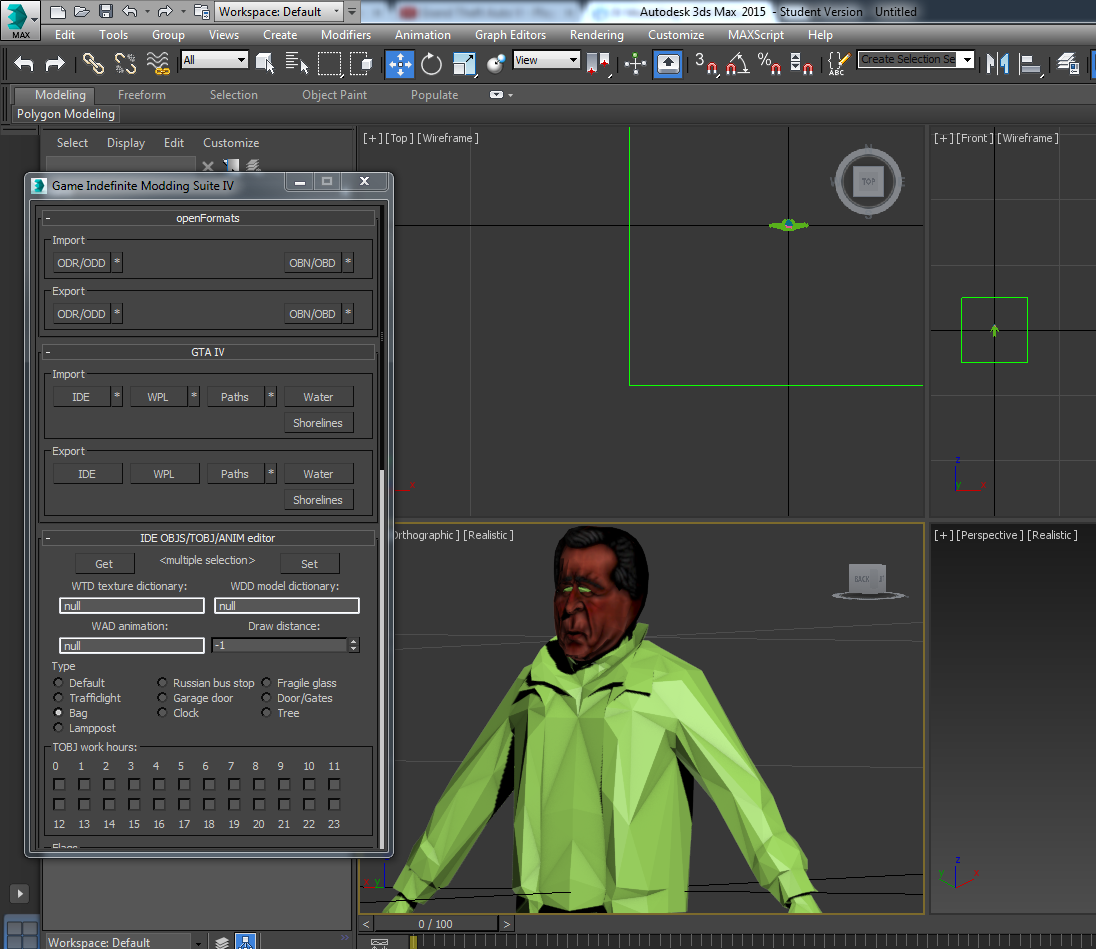Screen dimensions: 1096x949
Task: Click the Export OBN/OBD button
Action: tap(312, 314)
